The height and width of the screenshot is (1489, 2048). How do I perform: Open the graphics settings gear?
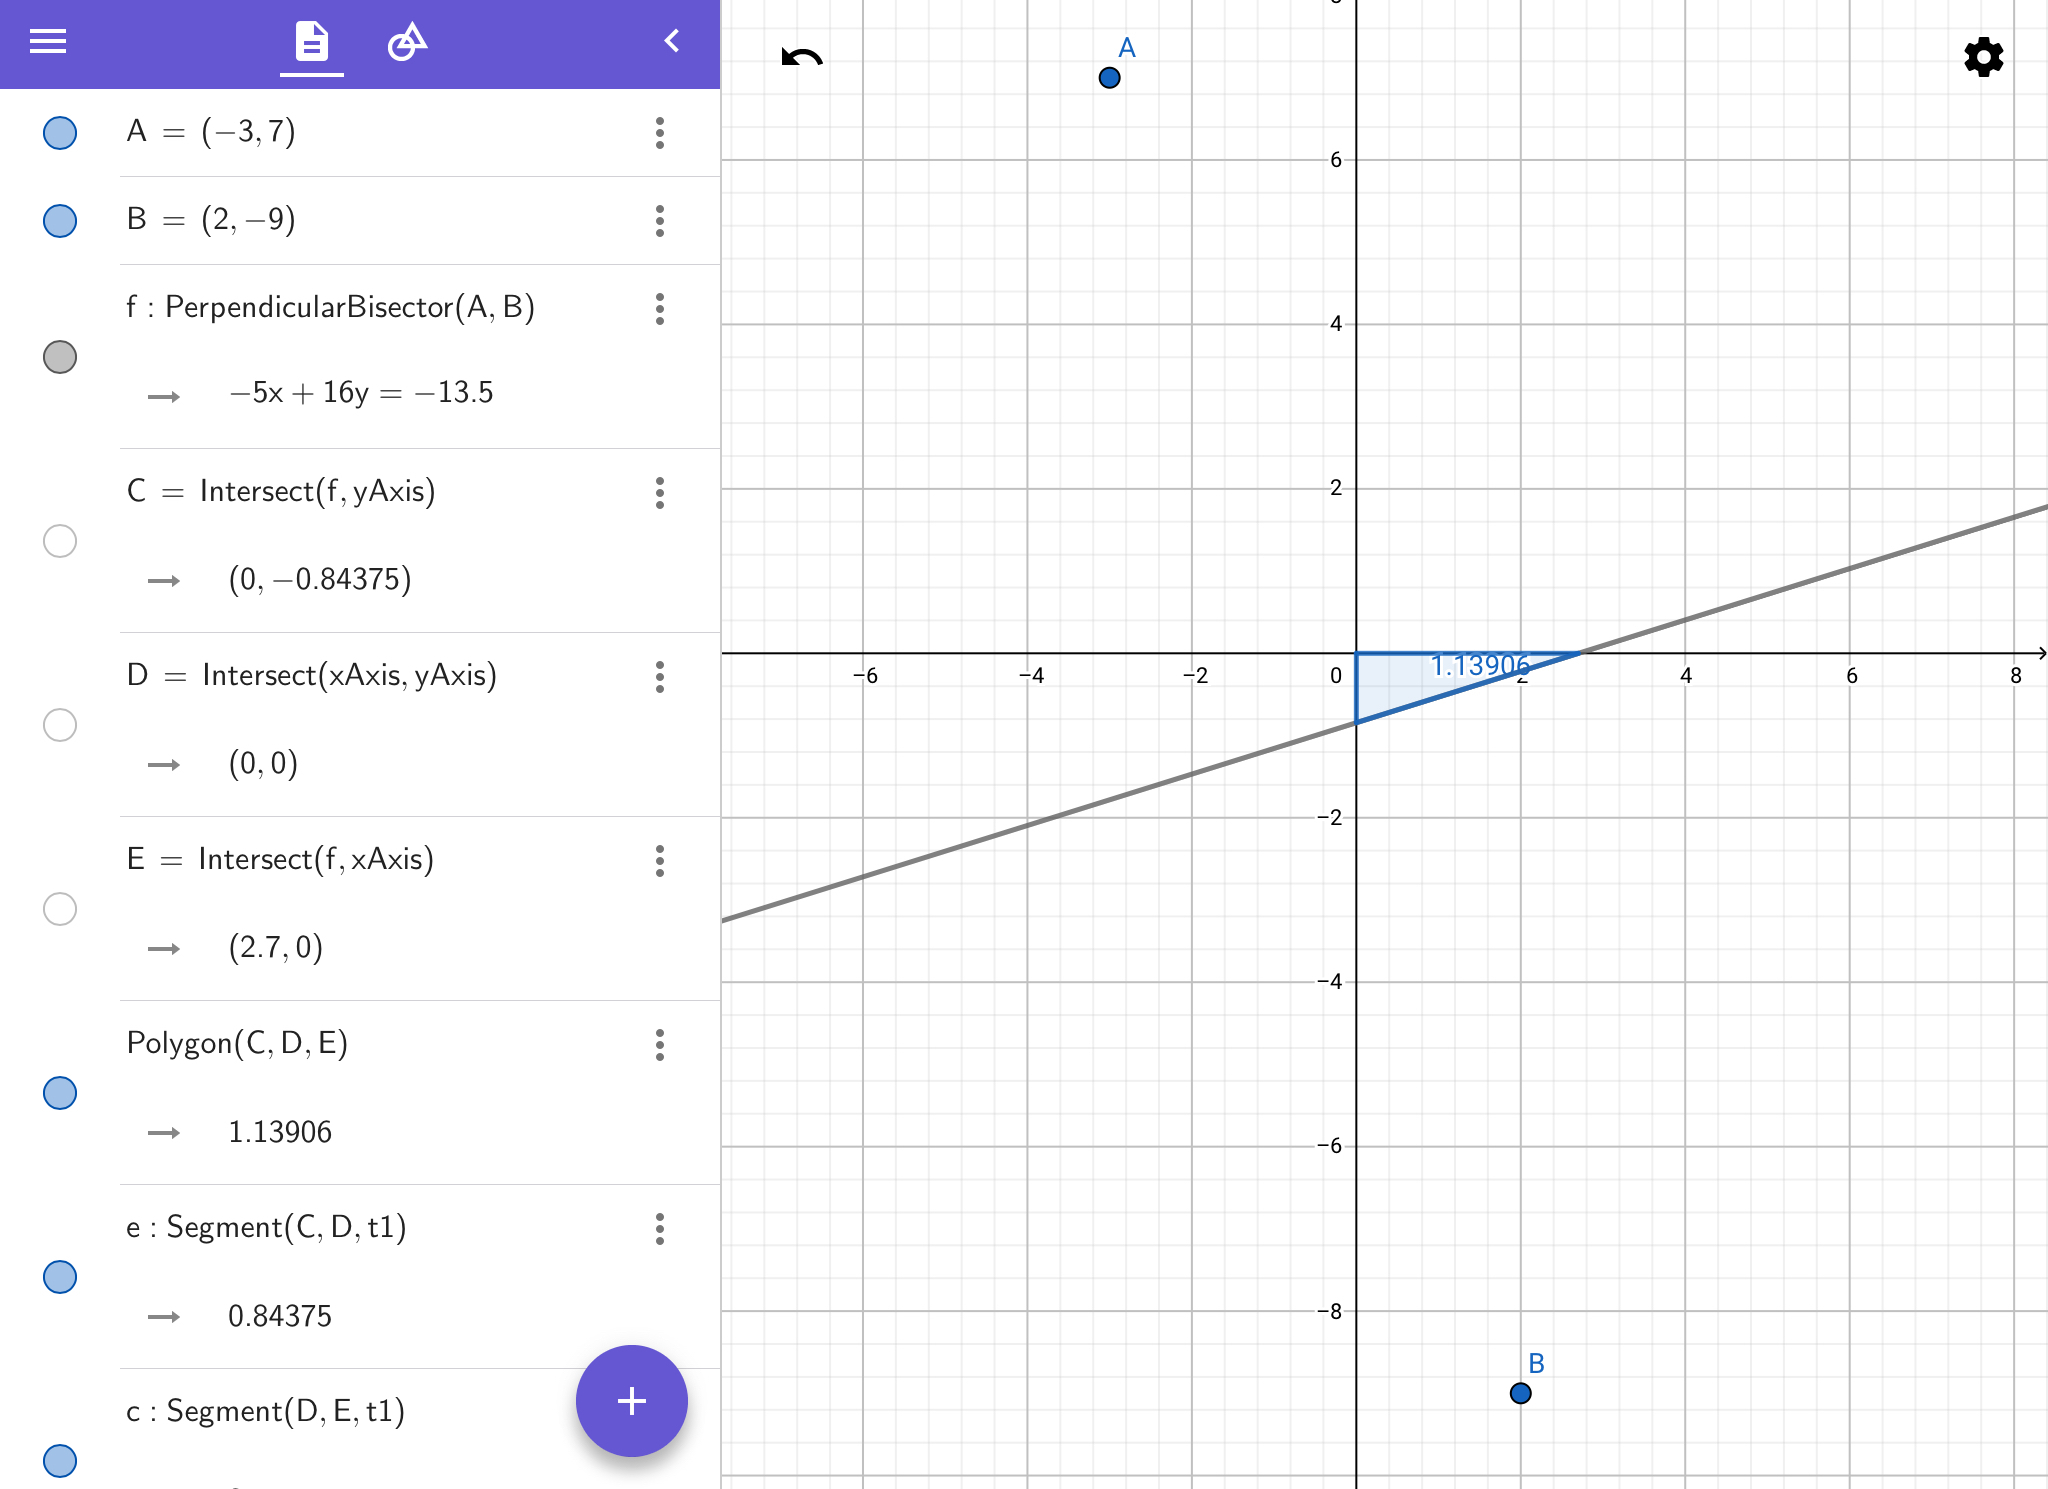click(x=1983, y=57)
